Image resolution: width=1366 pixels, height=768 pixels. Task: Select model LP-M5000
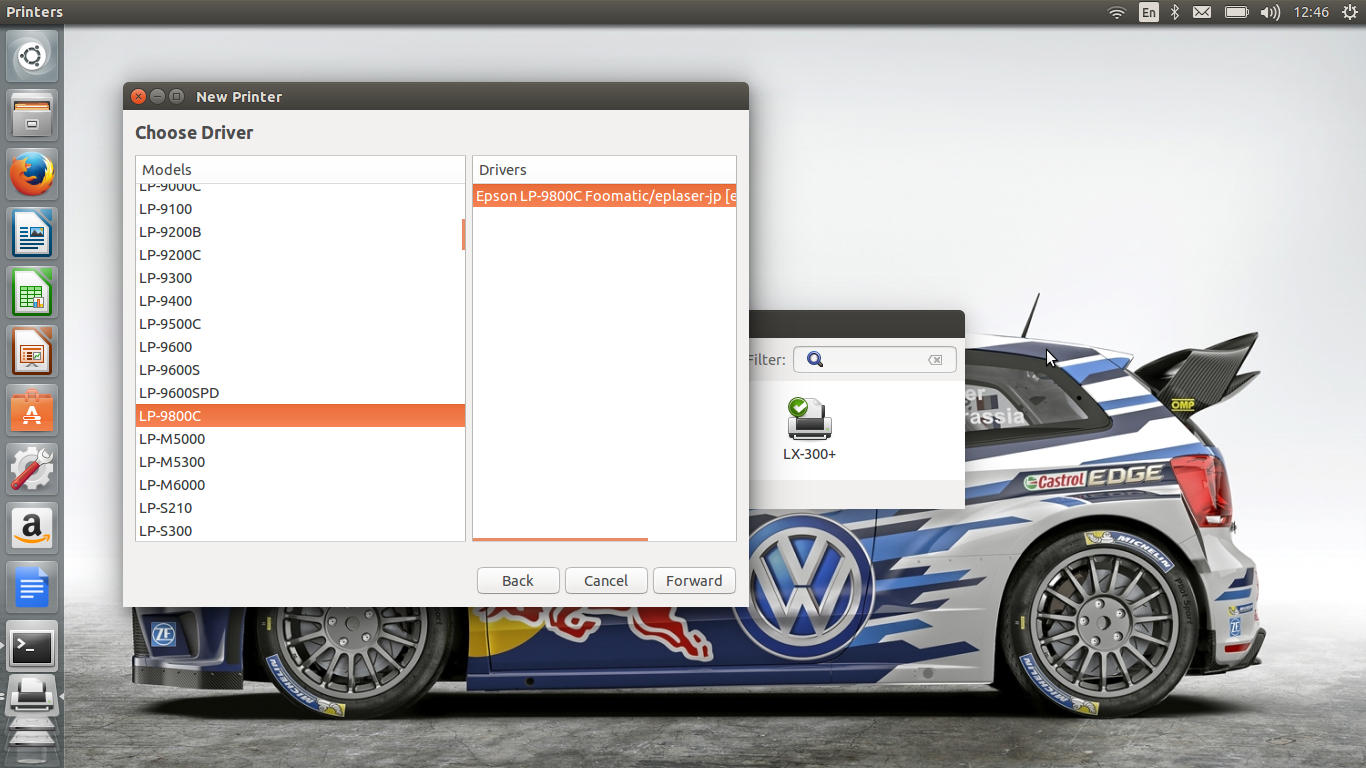300,439
